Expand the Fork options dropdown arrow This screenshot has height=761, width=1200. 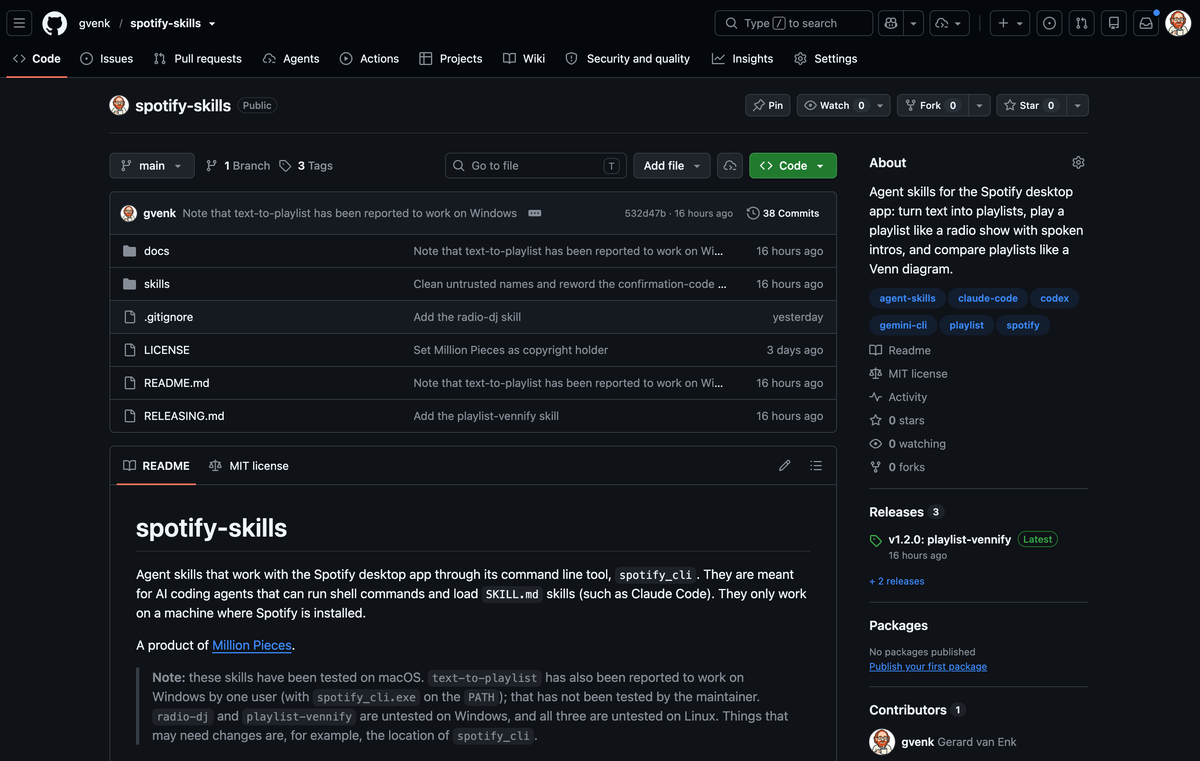click(980, 105)
